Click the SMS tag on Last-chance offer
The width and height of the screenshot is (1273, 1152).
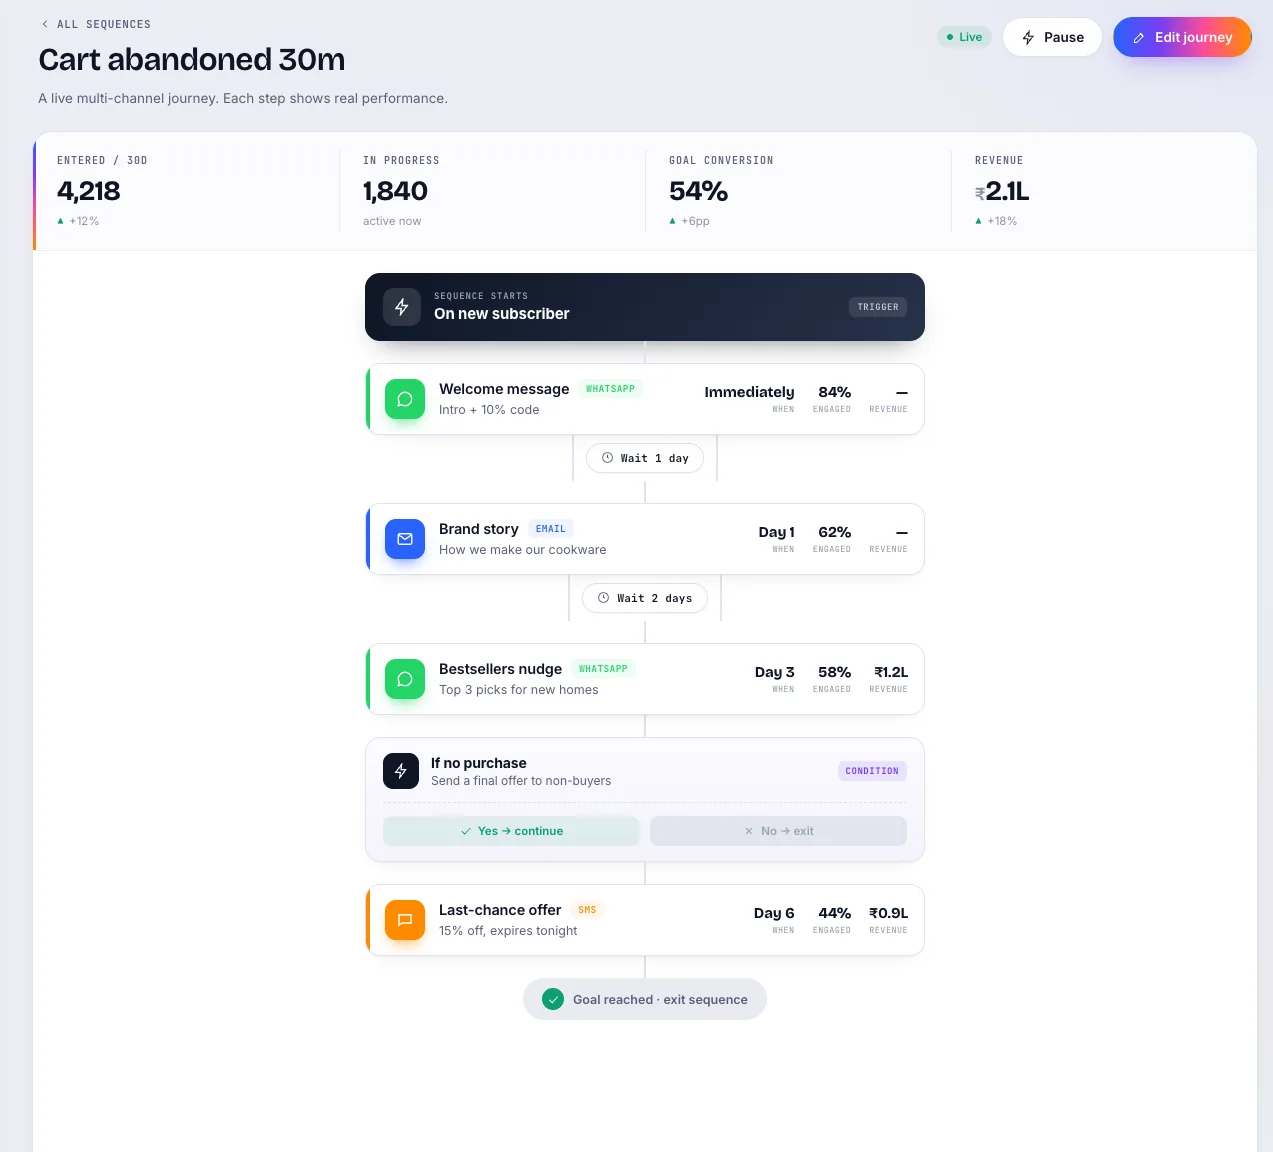(587, 910)
